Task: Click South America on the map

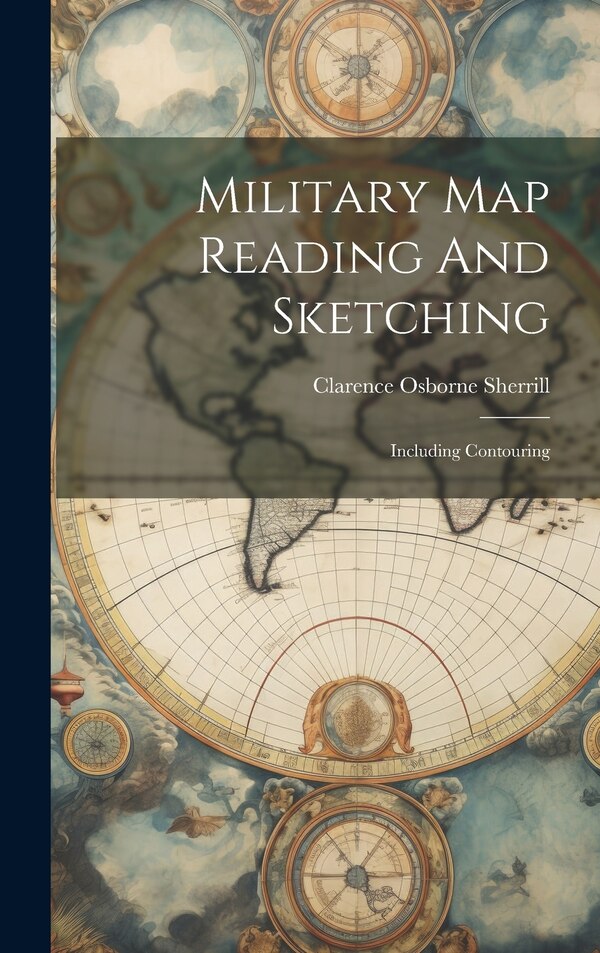Action: tap(283, 530)
